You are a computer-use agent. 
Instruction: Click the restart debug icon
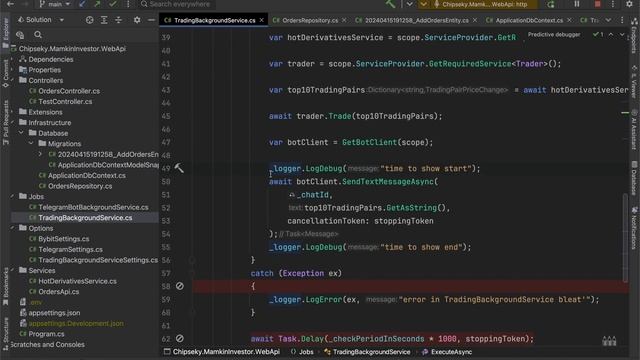click(x=551, y=4)
